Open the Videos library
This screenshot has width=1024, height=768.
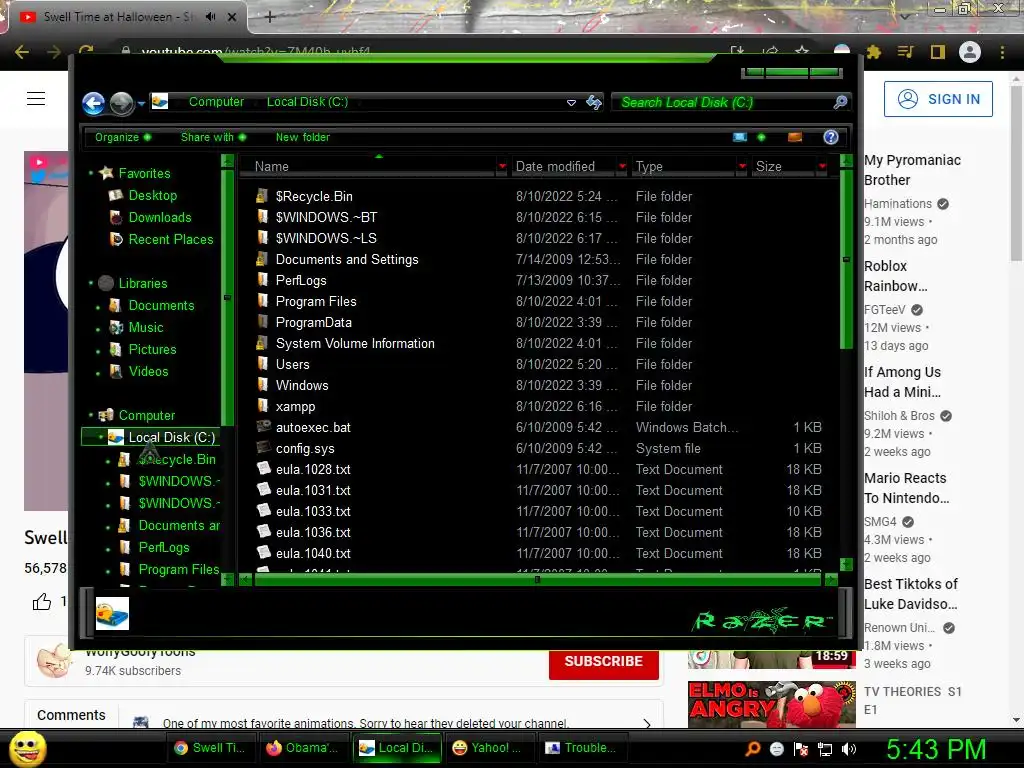pyautogui.click(x=148, y=372)
